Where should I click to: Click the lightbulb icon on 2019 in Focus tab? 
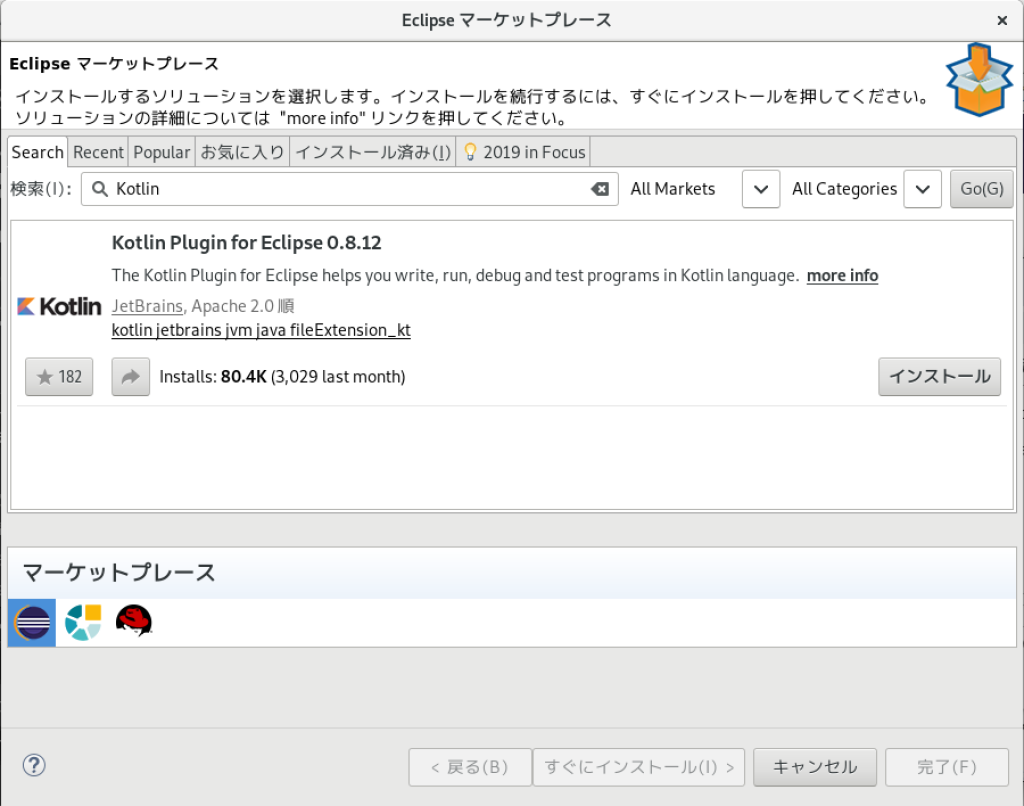470,152
